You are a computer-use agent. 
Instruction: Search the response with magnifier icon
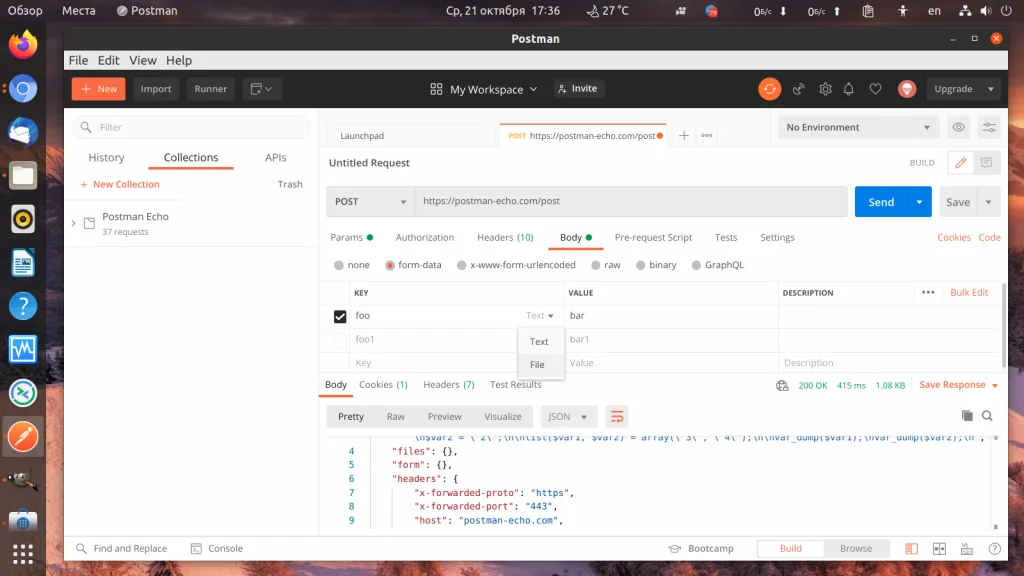987,416
